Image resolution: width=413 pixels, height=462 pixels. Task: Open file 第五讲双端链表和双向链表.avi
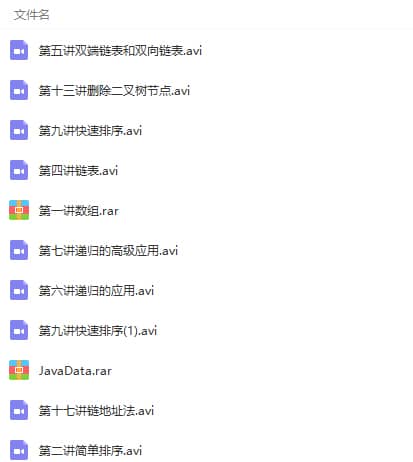[120, 51]
